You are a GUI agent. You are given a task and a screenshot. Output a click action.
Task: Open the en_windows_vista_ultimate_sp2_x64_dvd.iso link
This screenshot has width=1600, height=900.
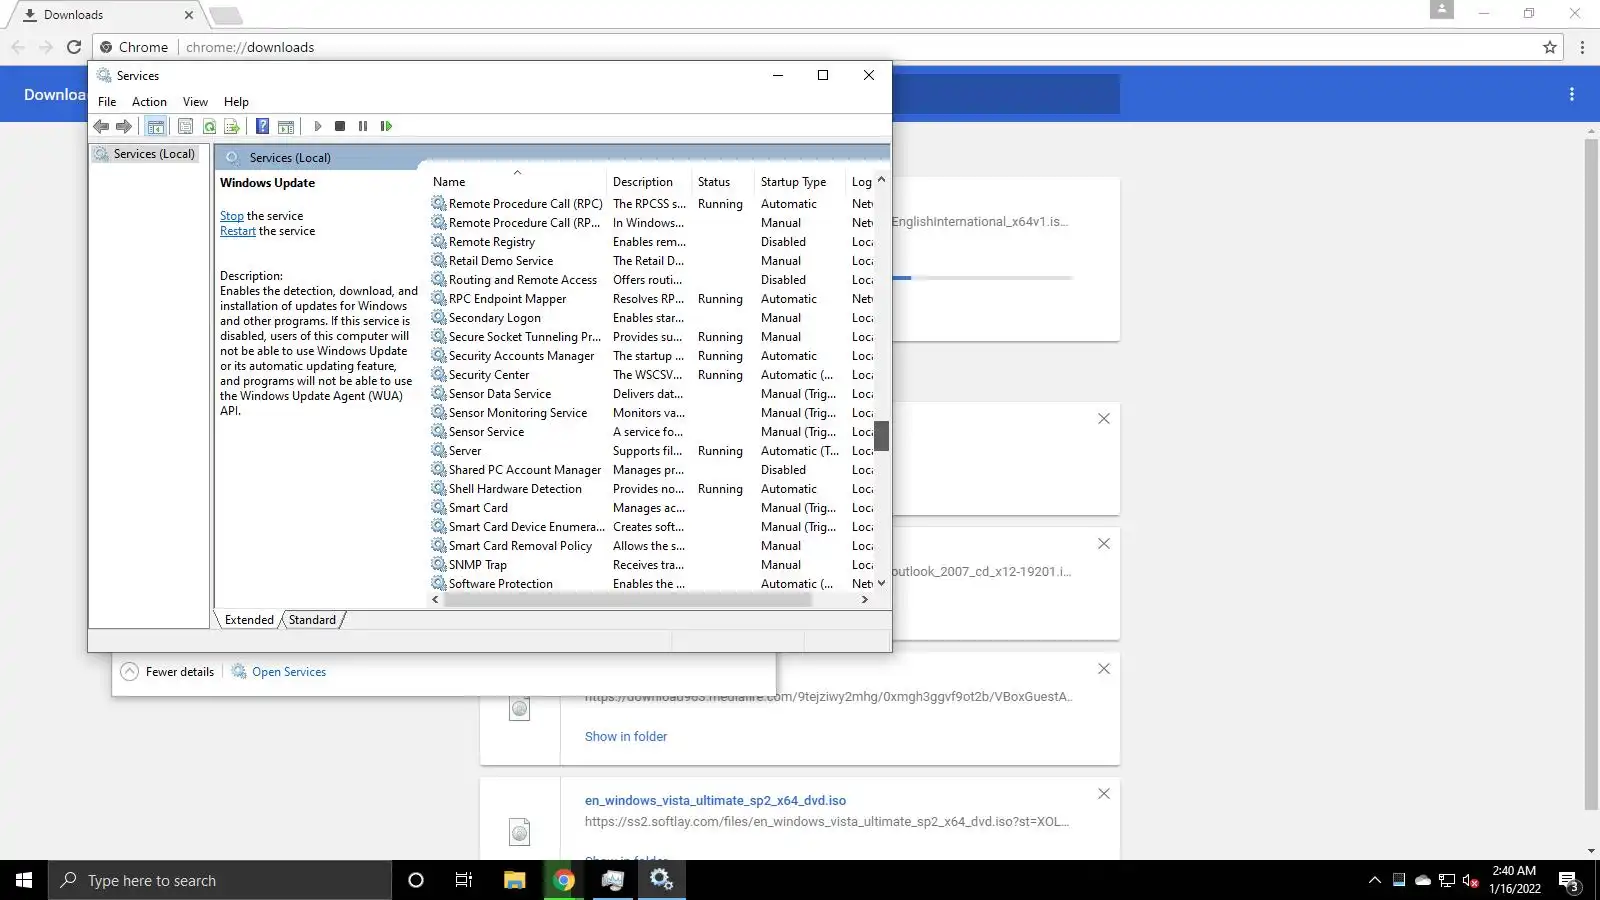tap(715, 801)
